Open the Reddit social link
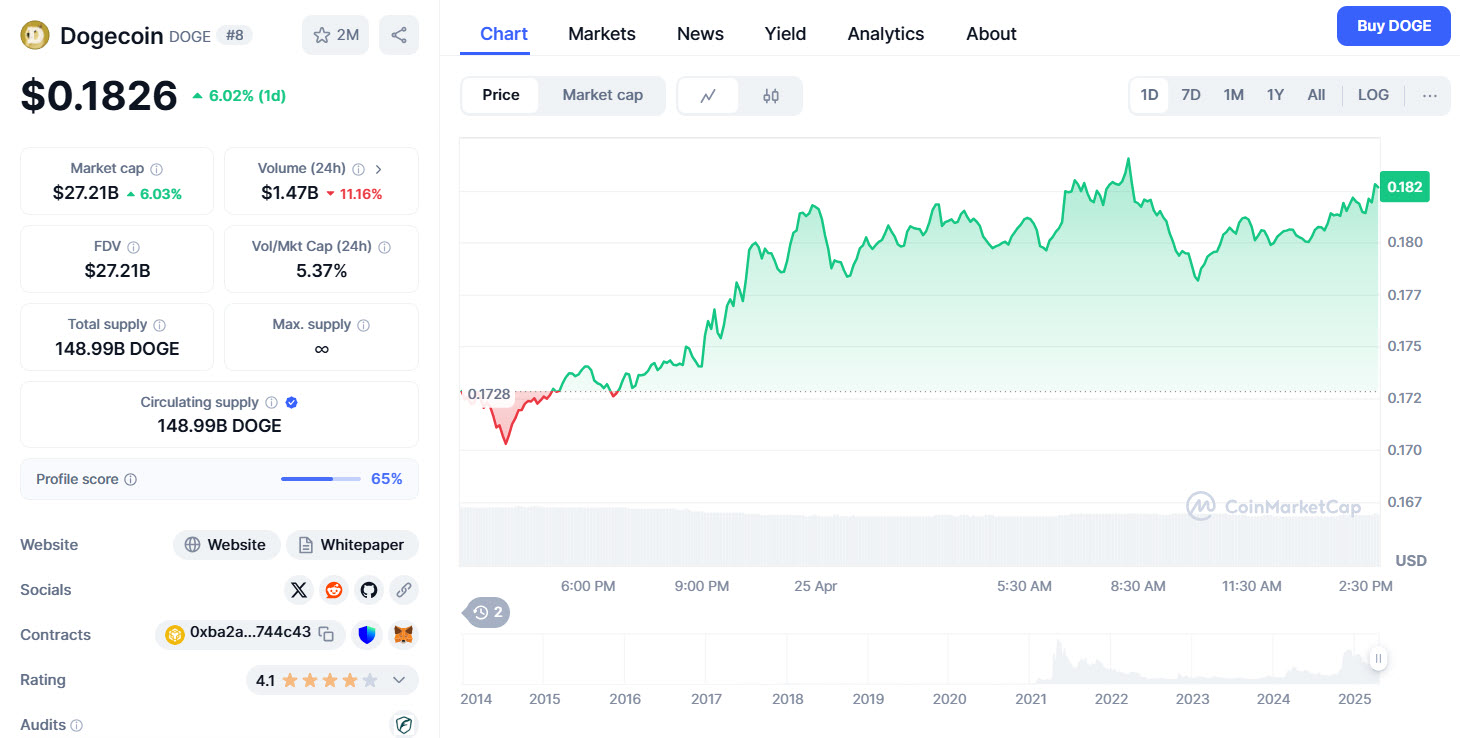The image size is (1460, 738). (x=334, y=590)
